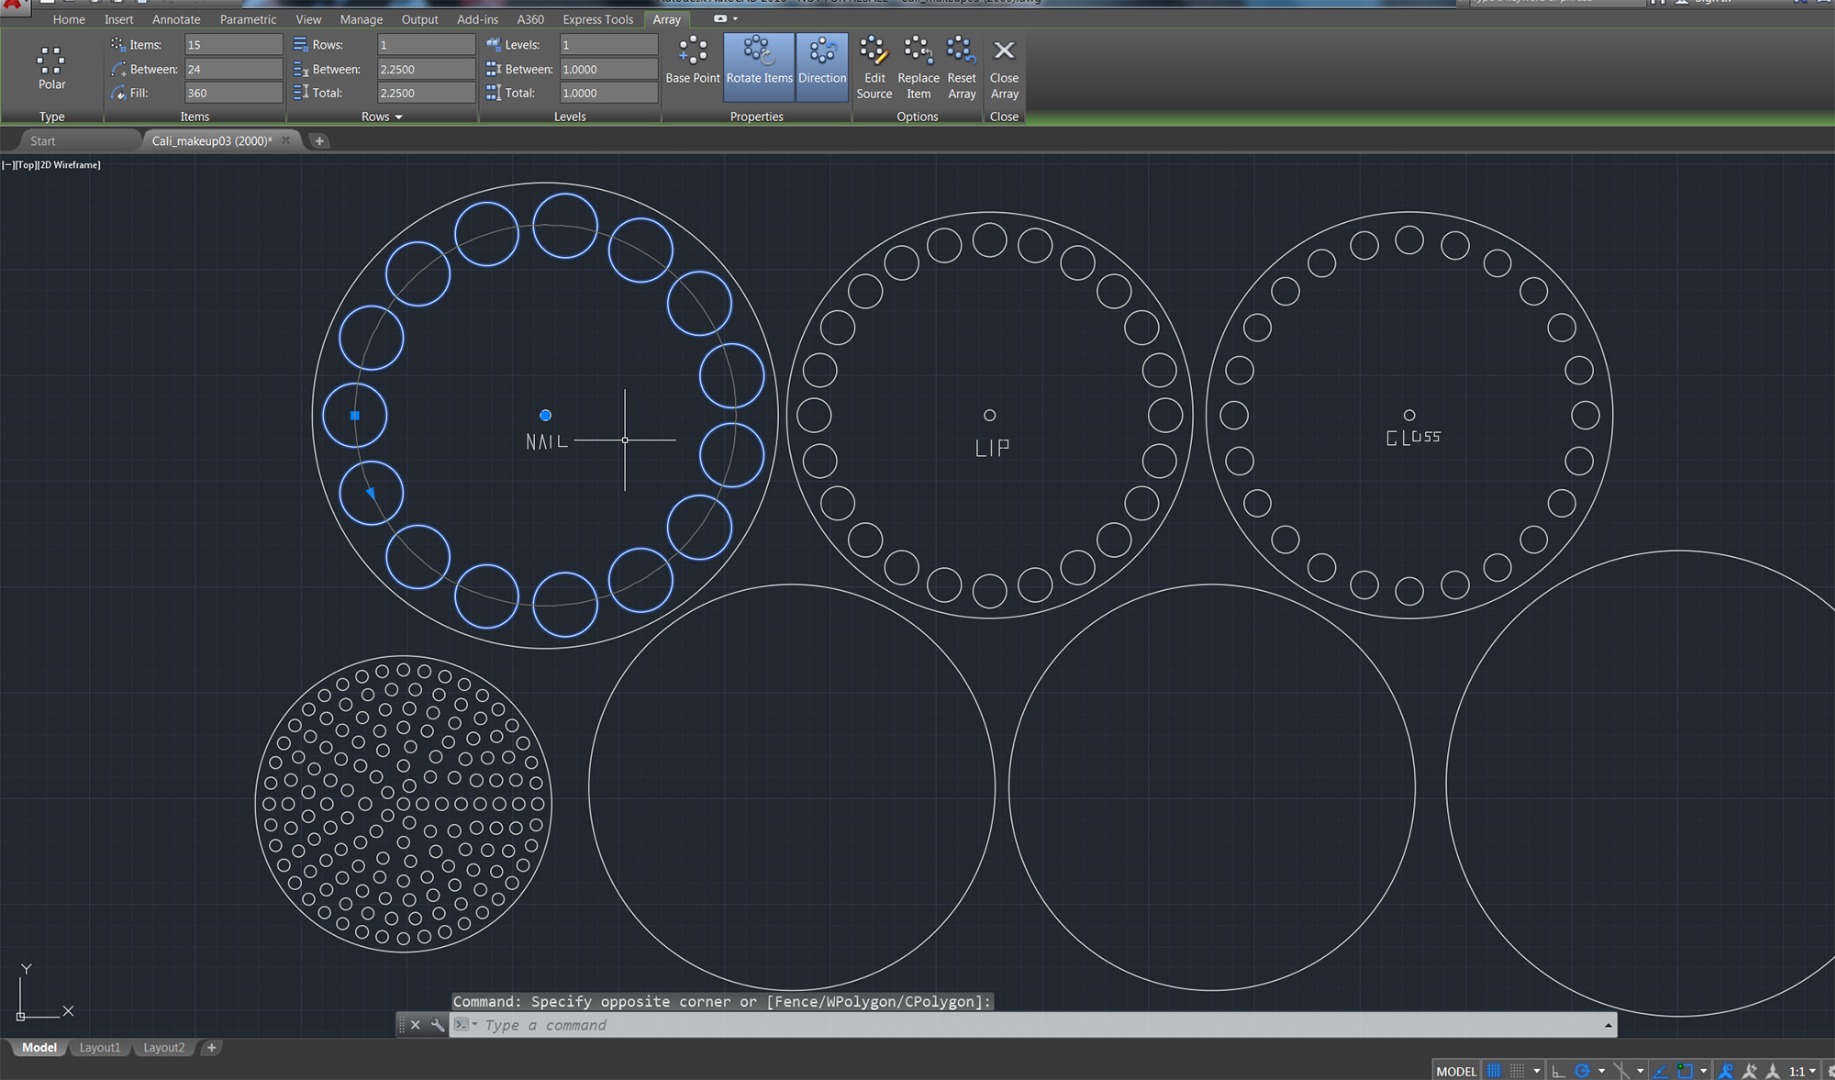
Task: Open the Parametric ribbon tab
Action: pyautogui.click(x=248, y=19)
